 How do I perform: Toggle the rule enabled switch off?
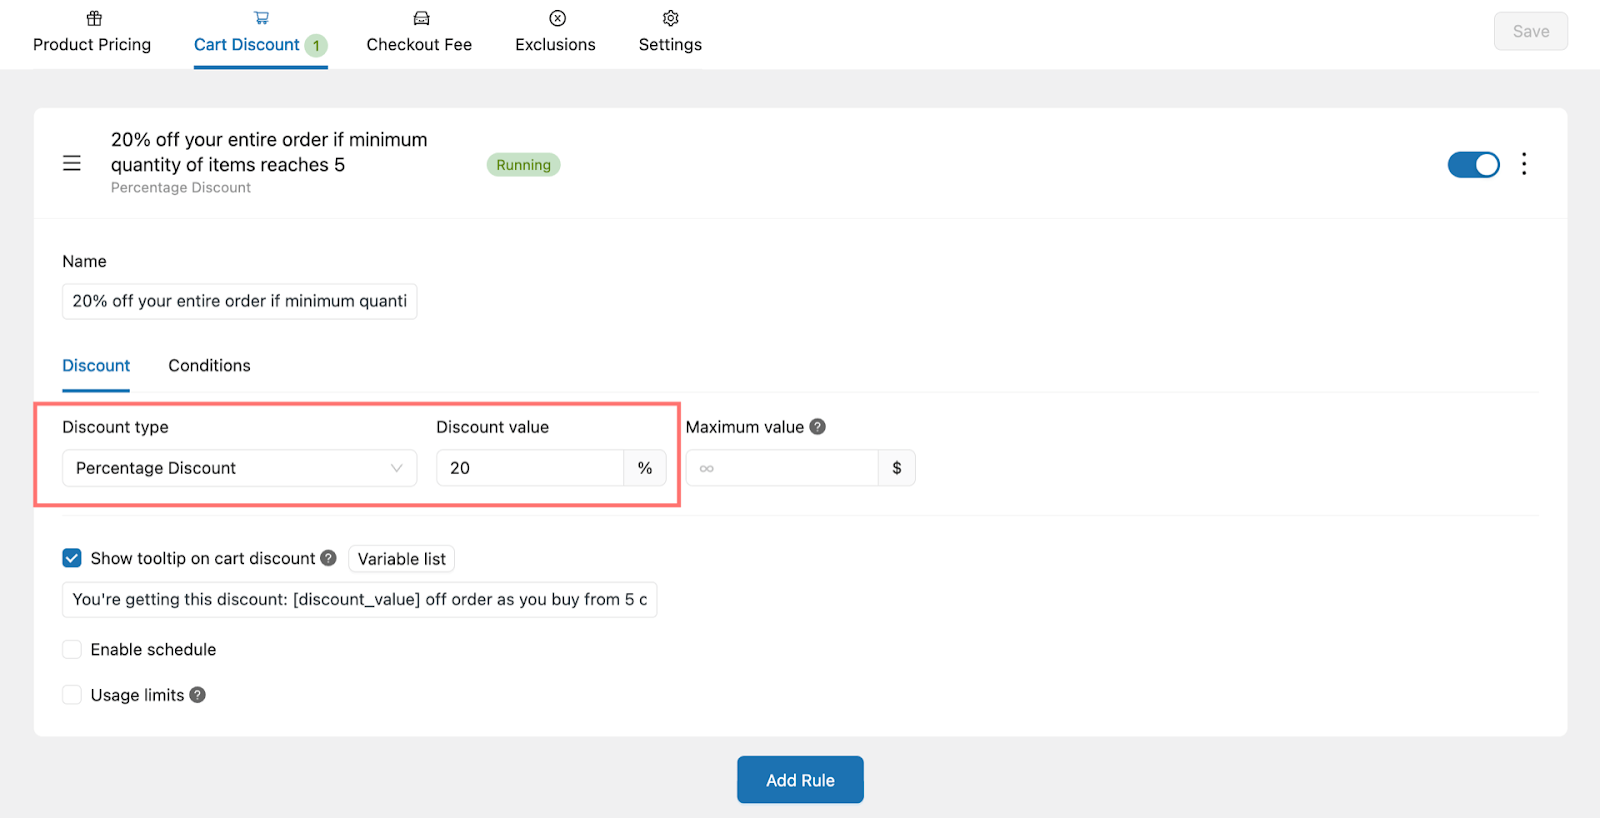tap(1473, 165)
